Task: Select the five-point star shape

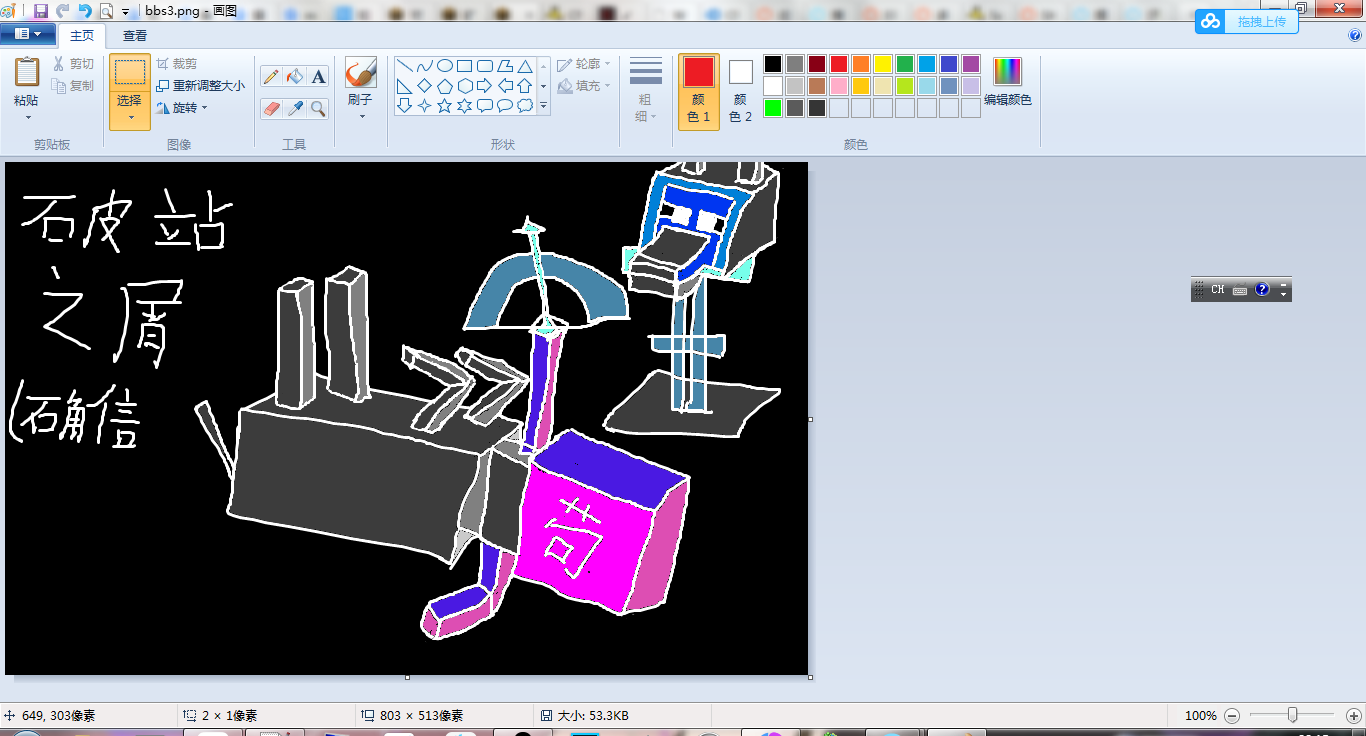Action: point(444,105)
